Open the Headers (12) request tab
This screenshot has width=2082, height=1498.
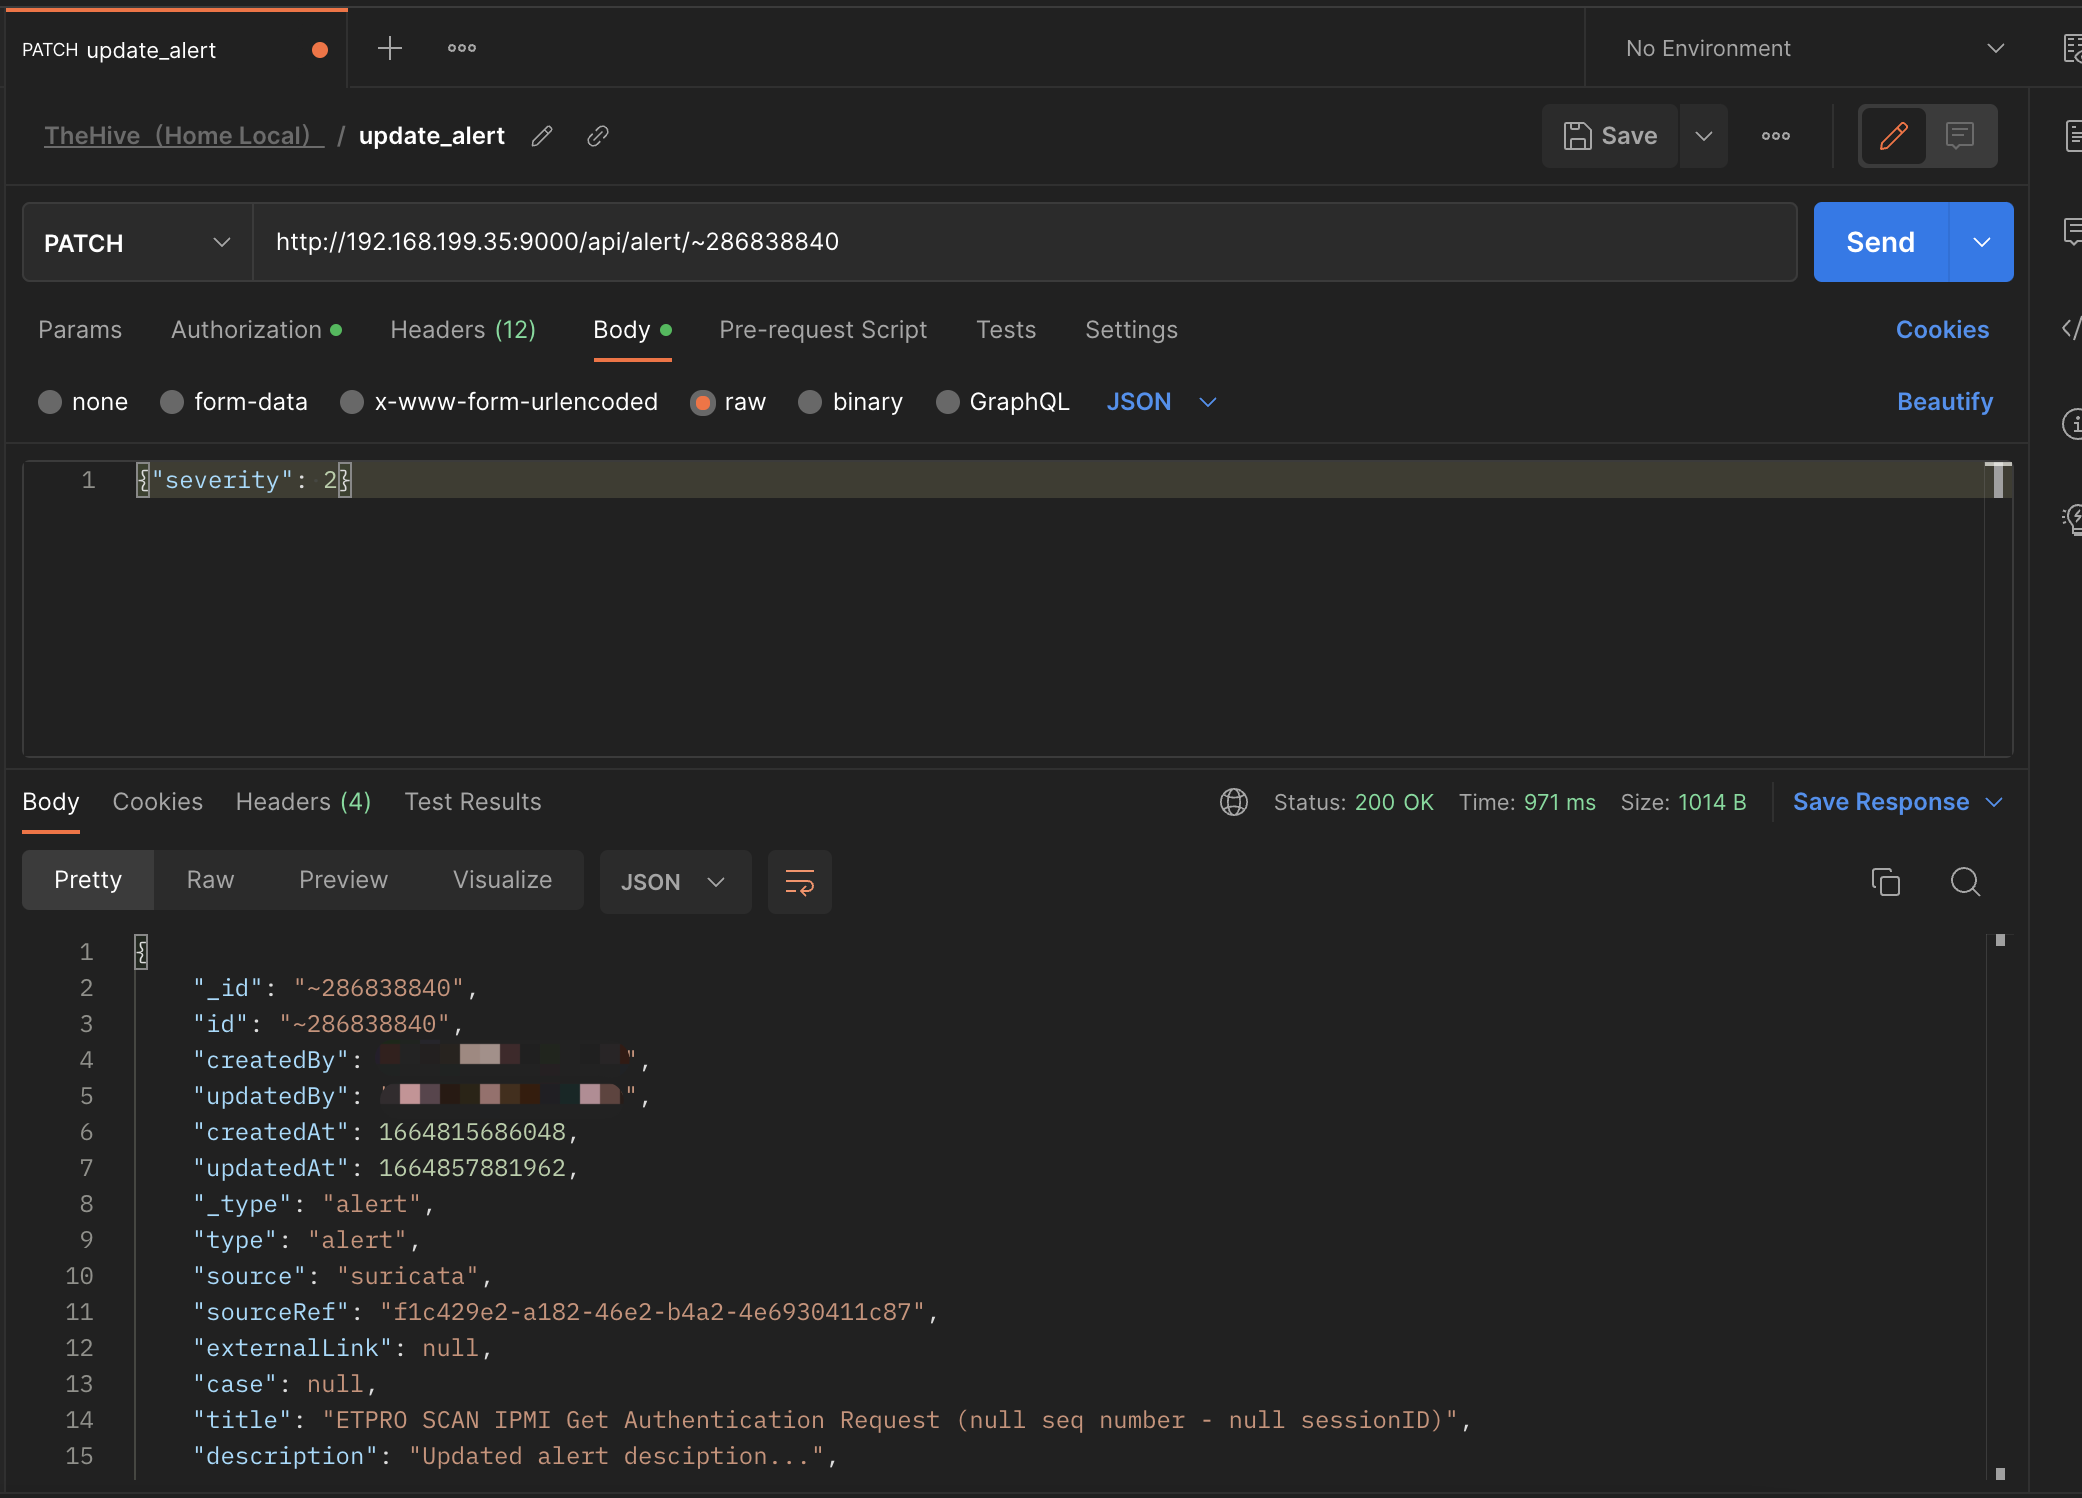(x=463, y=330)
